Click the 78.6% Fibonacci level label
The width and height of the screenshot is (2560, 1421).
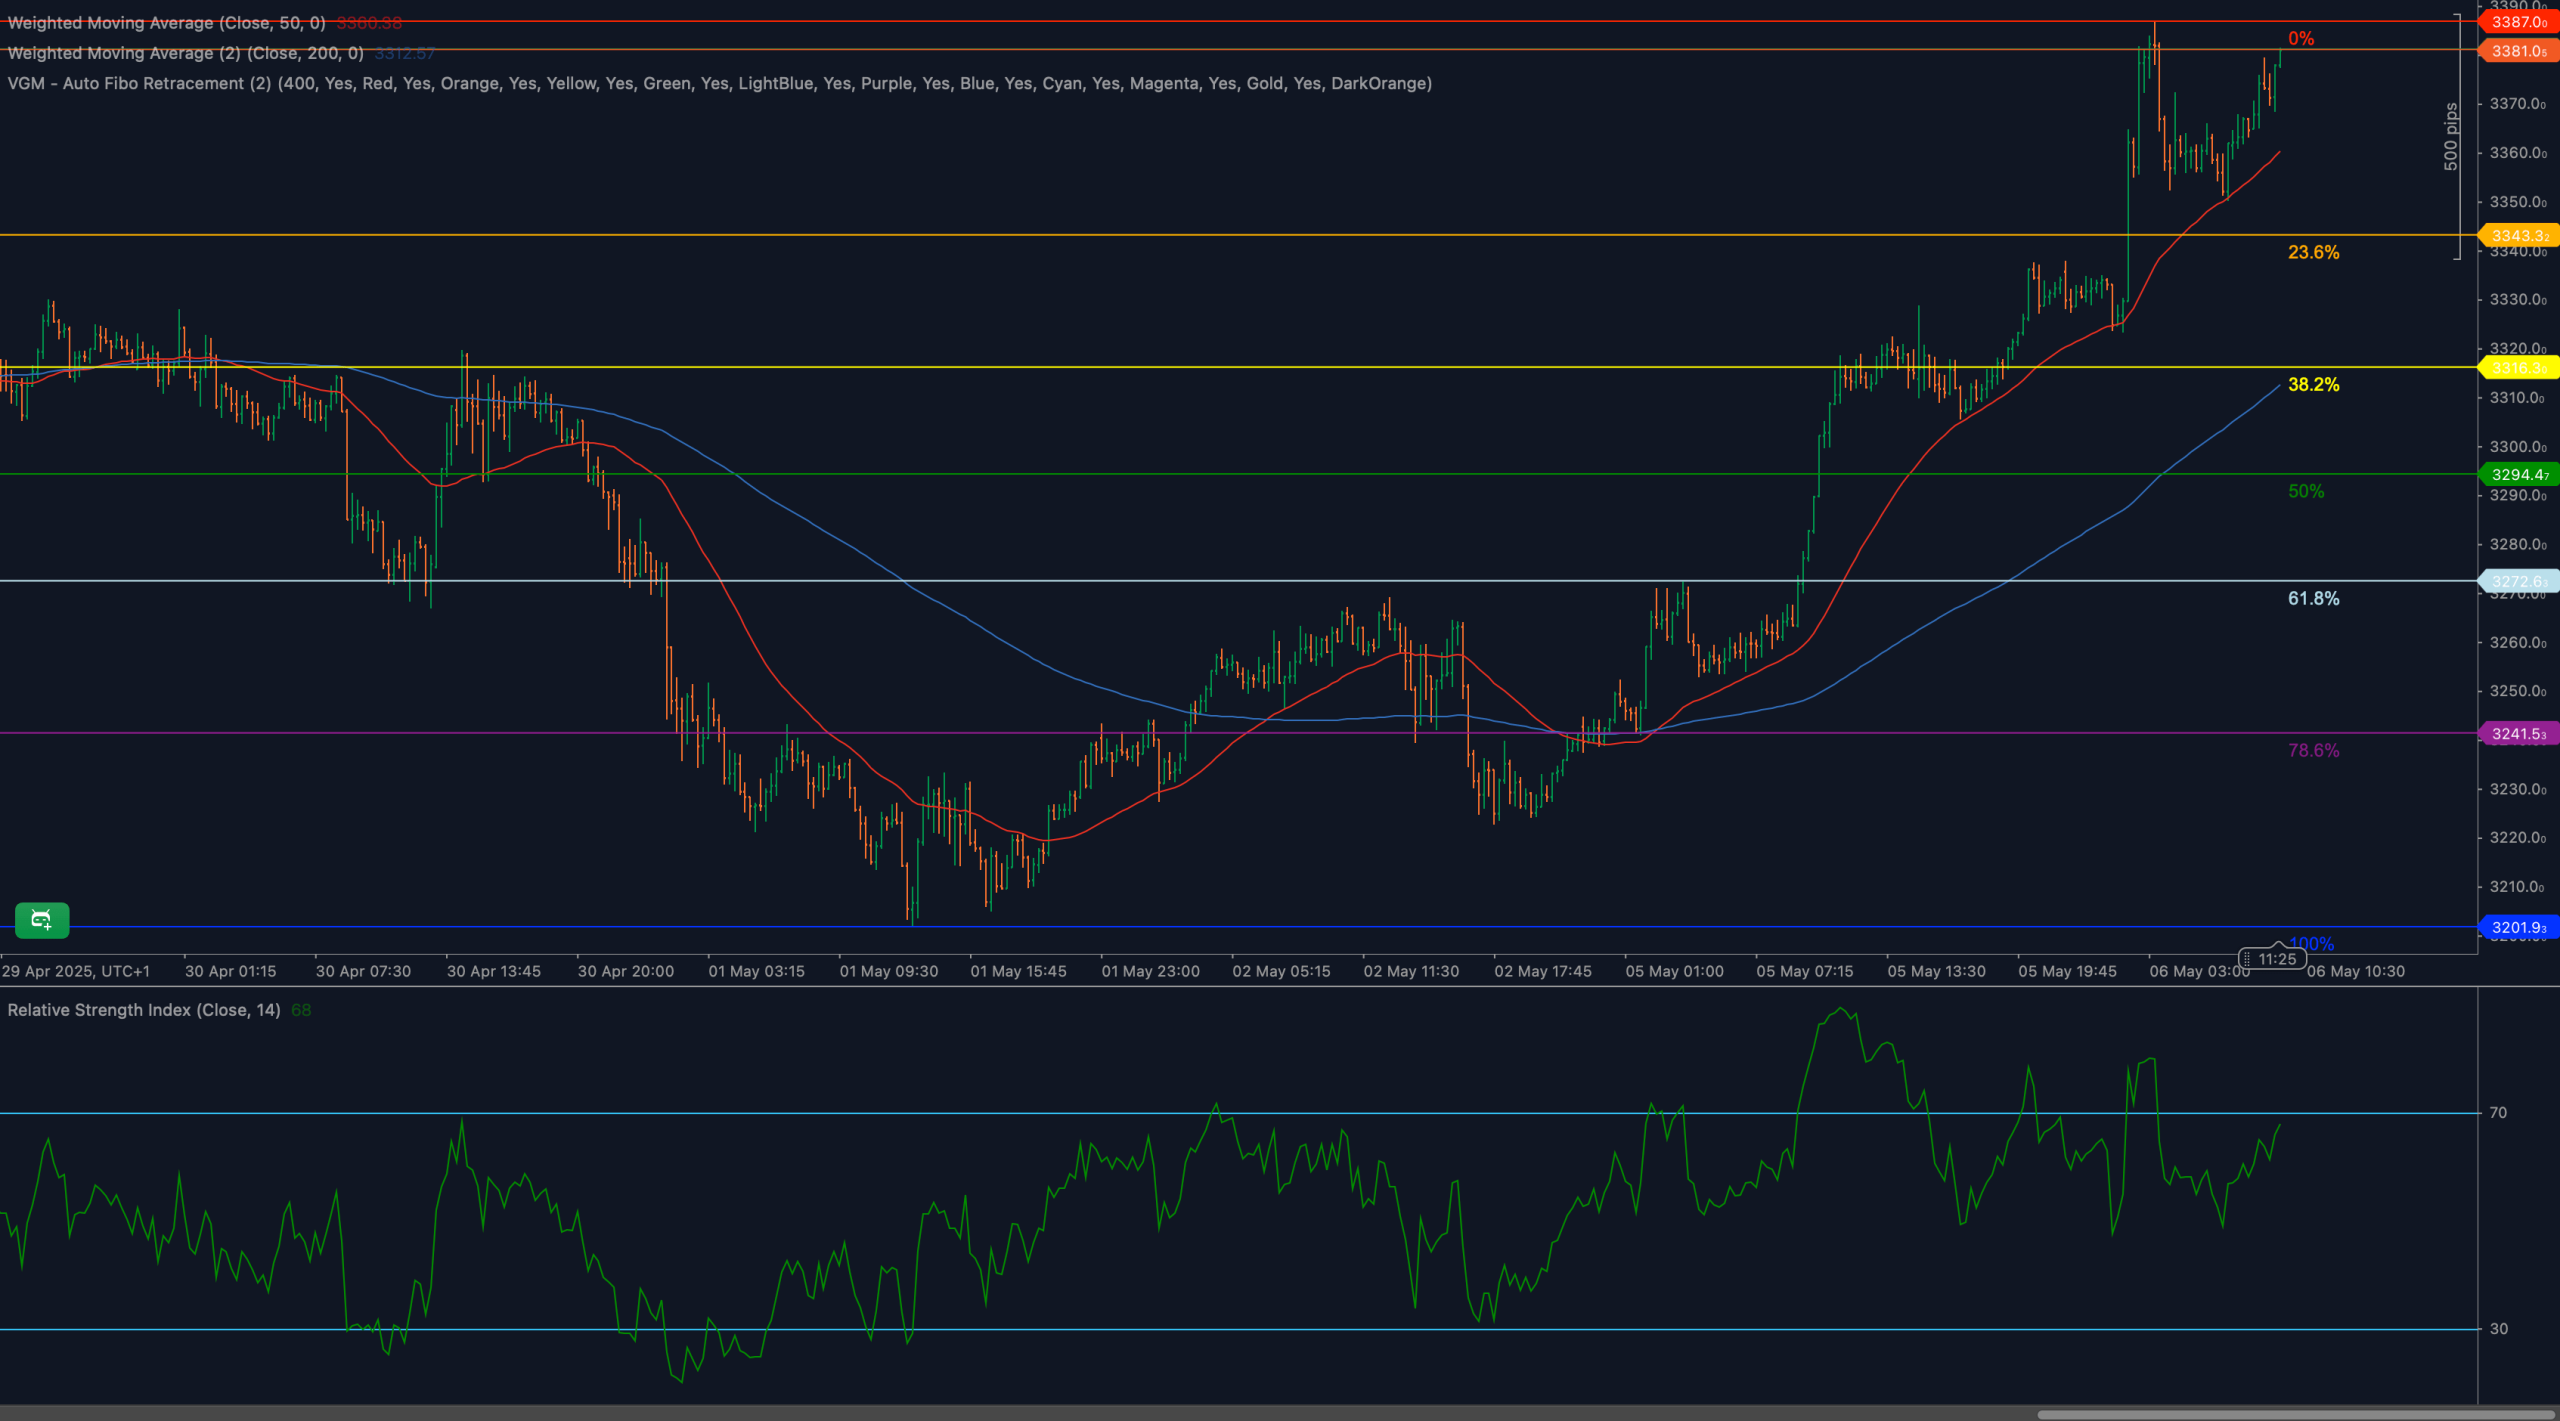2313,750
